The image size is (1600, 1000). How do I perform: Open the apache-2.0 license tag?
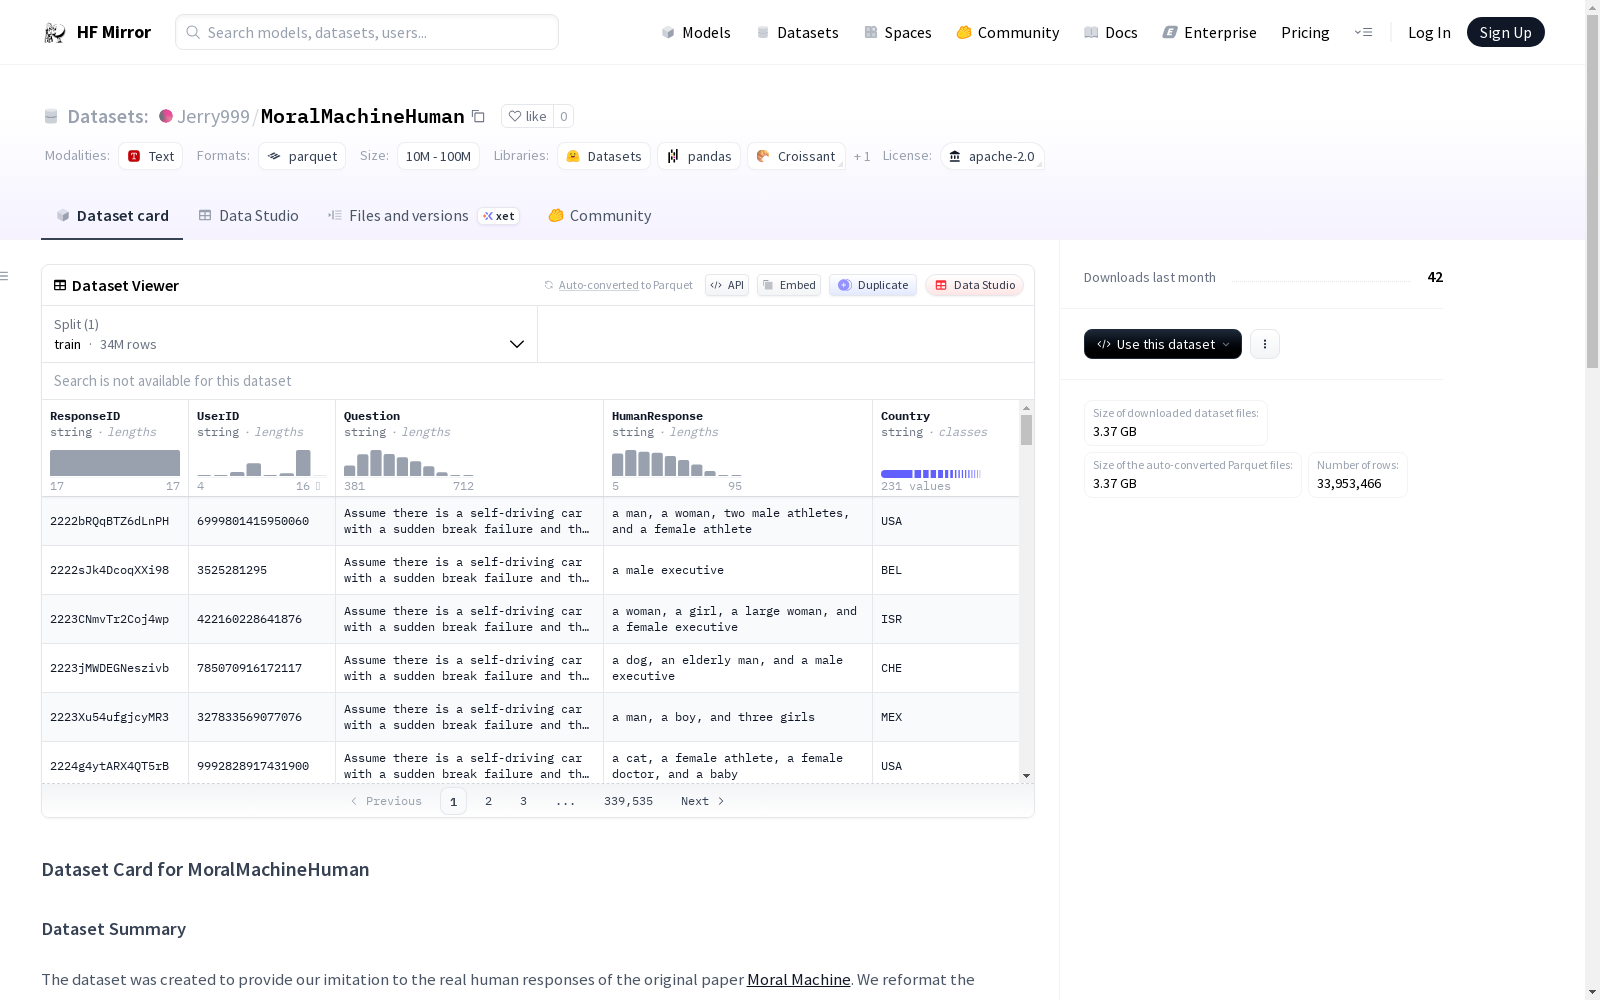(992, 156)
